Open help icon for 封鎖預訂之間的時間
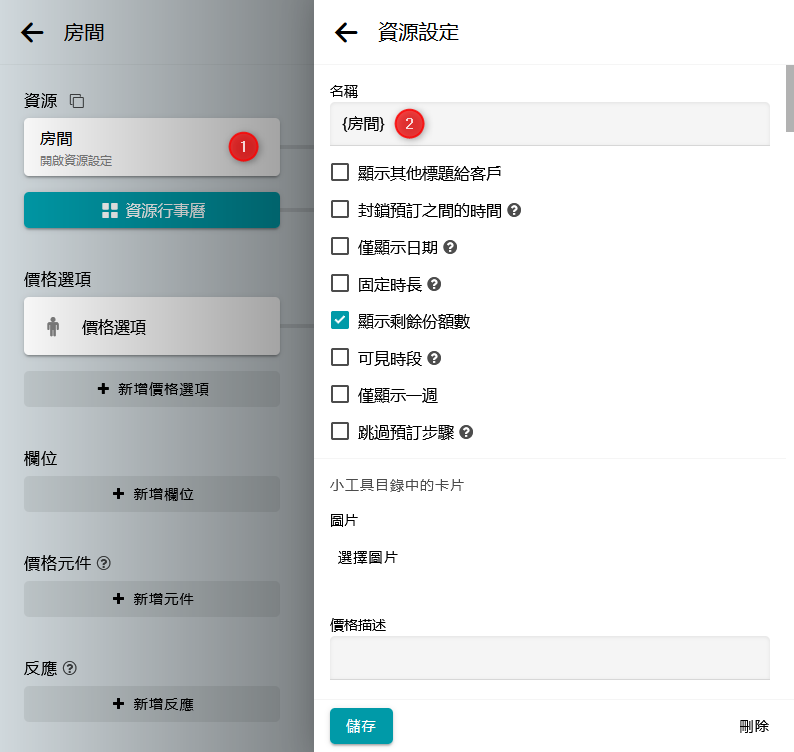Viewport: 794px width, 752px height. point(515,210)
